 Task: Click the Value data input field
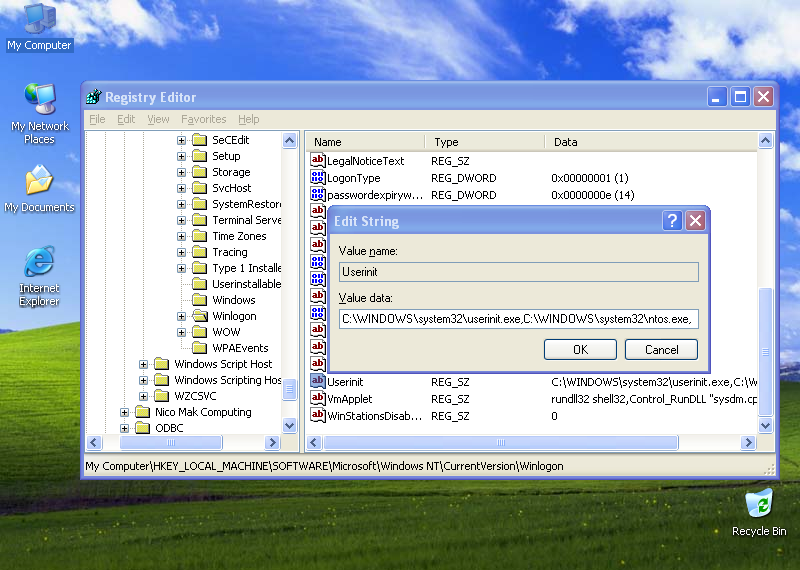tap(518, 319)
